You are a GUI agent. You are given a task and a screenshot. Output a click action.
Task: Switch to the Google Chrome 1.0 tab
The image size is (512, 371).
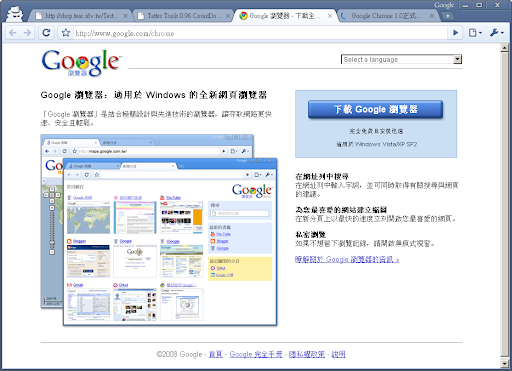tap(387, 16)
